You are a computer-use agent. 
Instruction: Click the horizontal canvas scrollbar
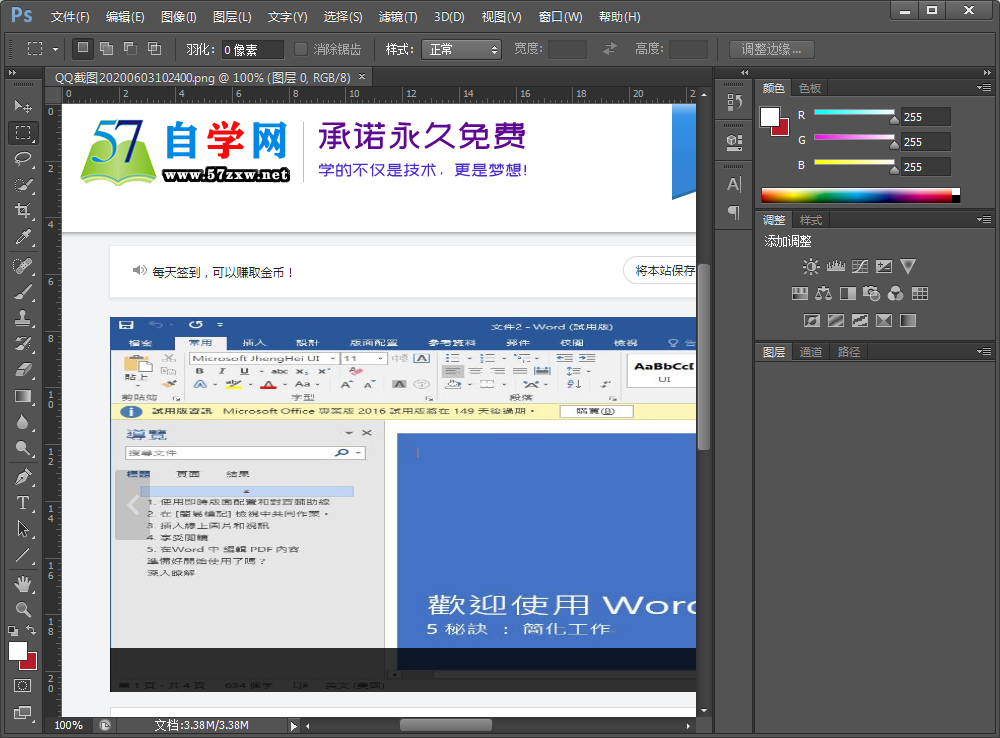[445, 725]
